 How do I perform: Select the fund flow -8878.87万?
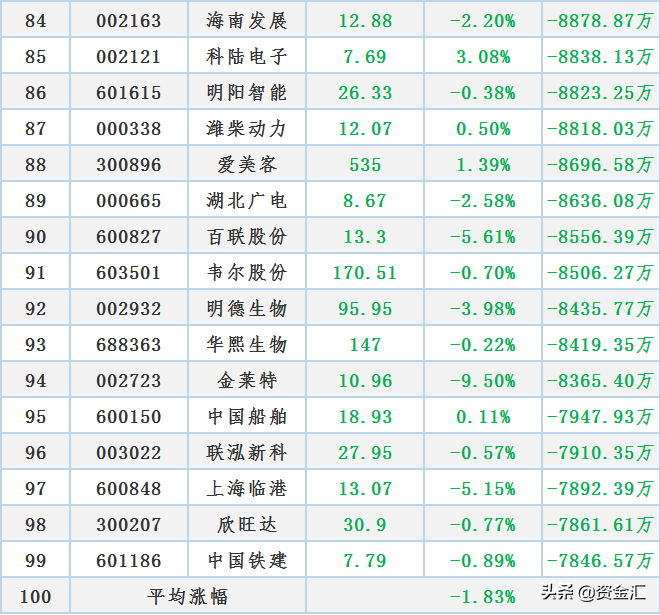coord(600,21)
